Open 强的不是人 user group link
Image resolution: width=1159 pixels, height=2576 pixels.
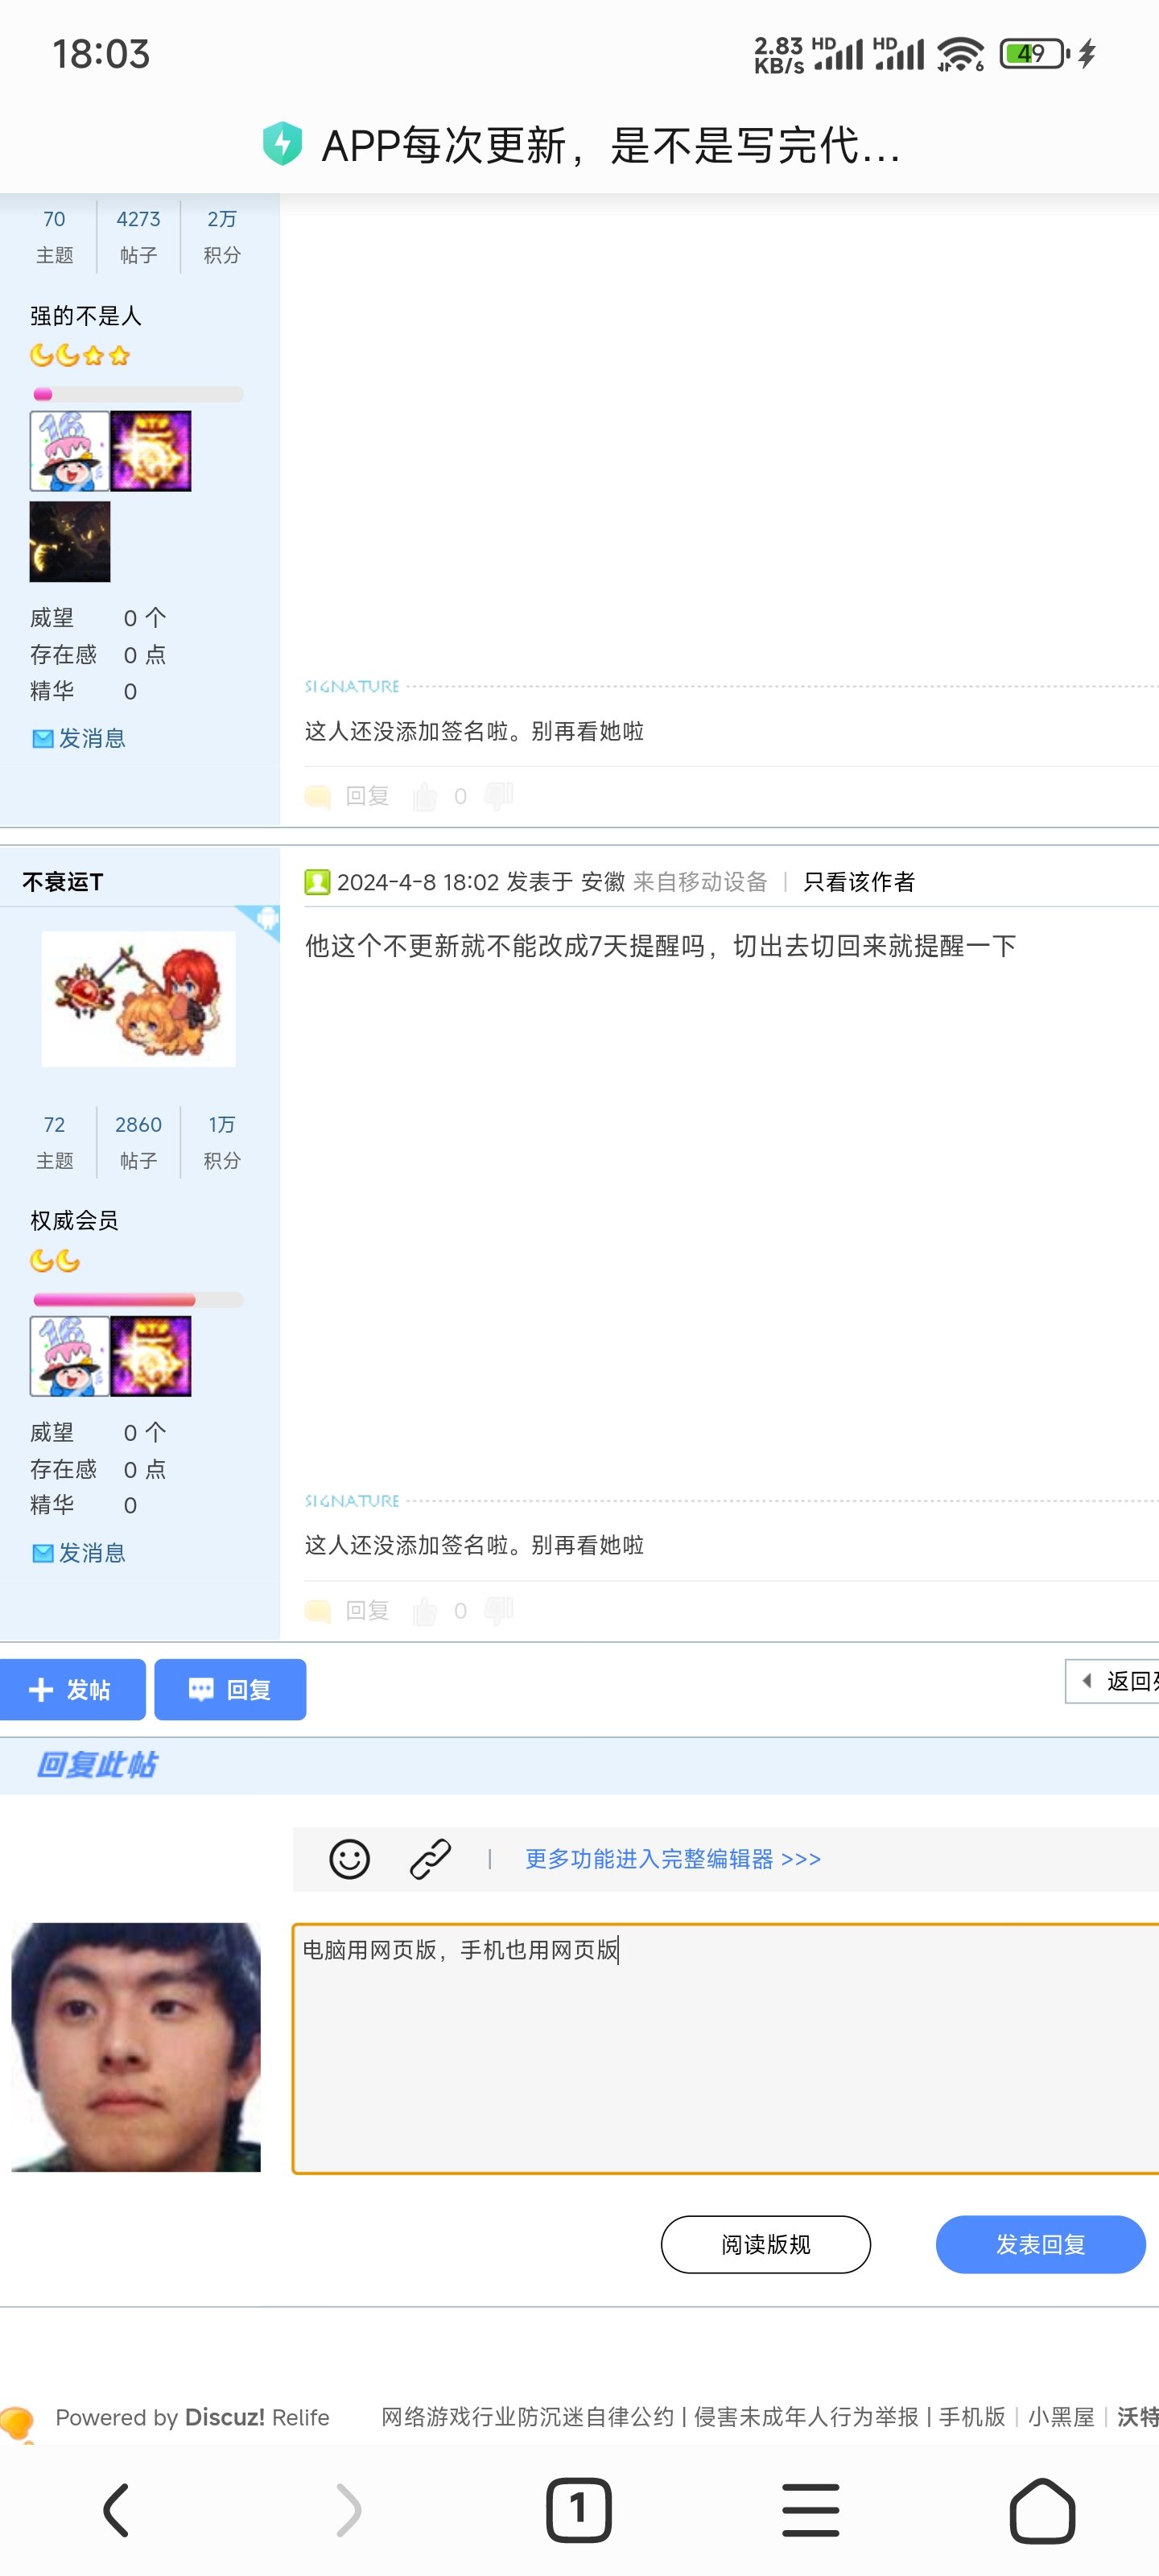pos(86,316)
